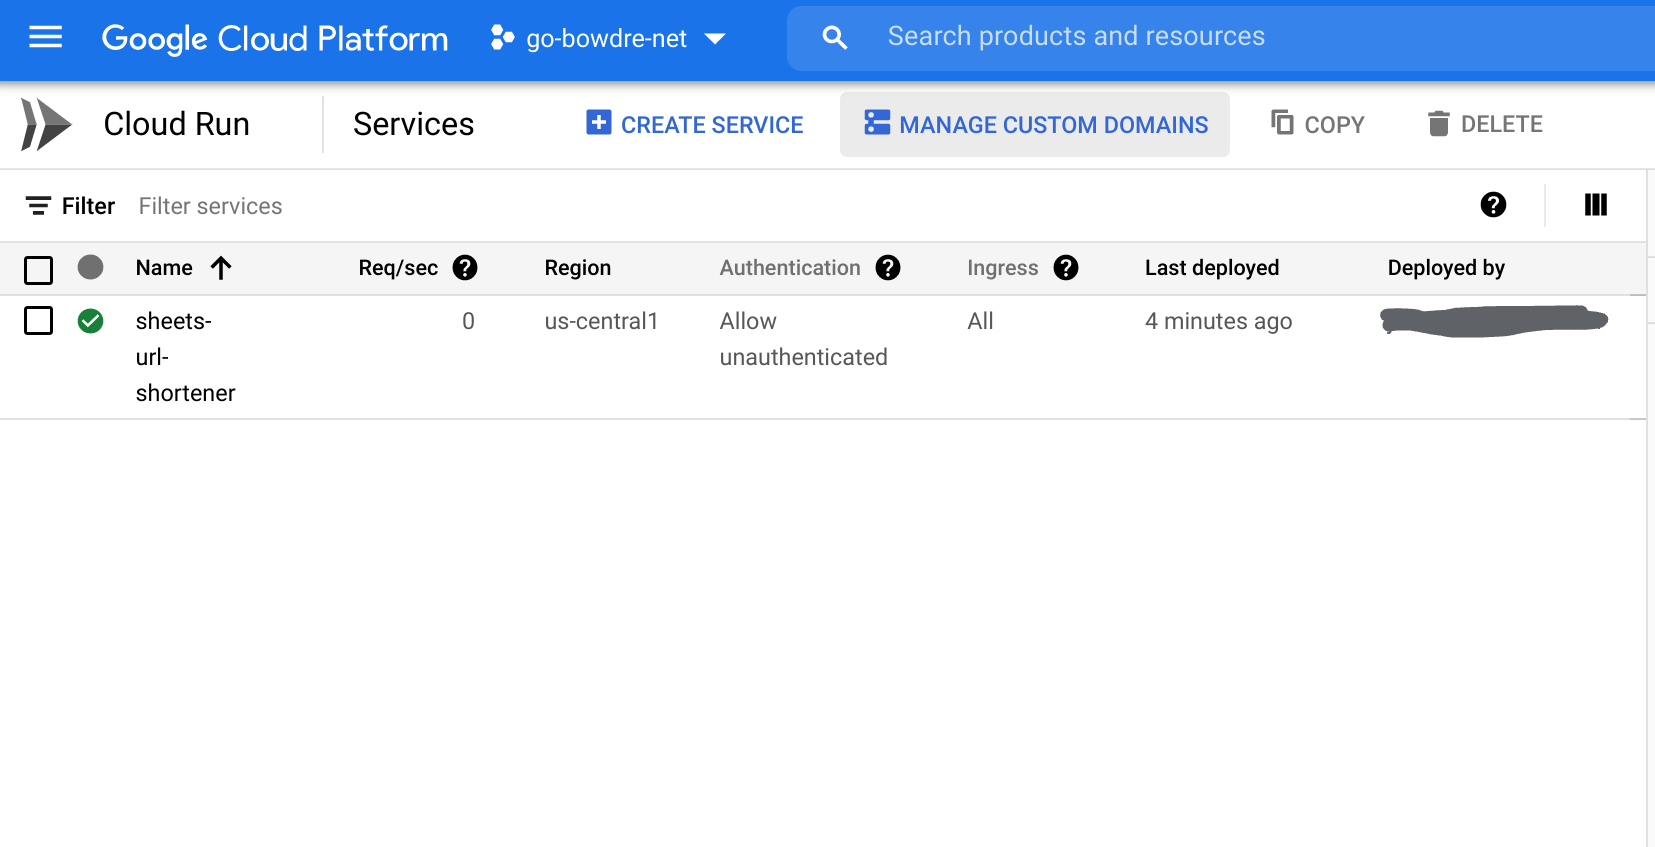
Task: Click the Allow unauthenticated cell
Action: tap(804, 339)
